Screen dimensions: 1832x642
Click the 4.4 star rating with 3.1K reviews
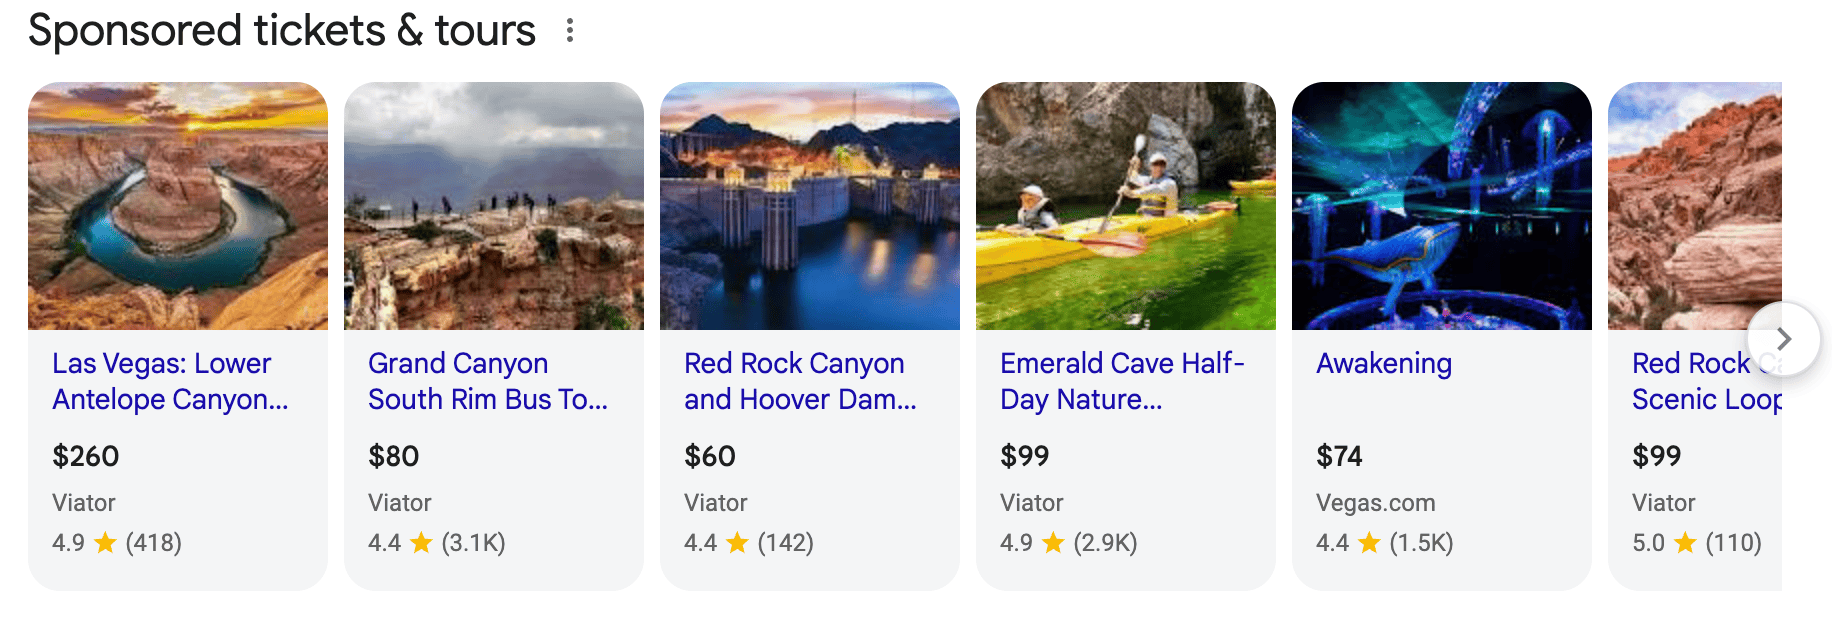437,543
